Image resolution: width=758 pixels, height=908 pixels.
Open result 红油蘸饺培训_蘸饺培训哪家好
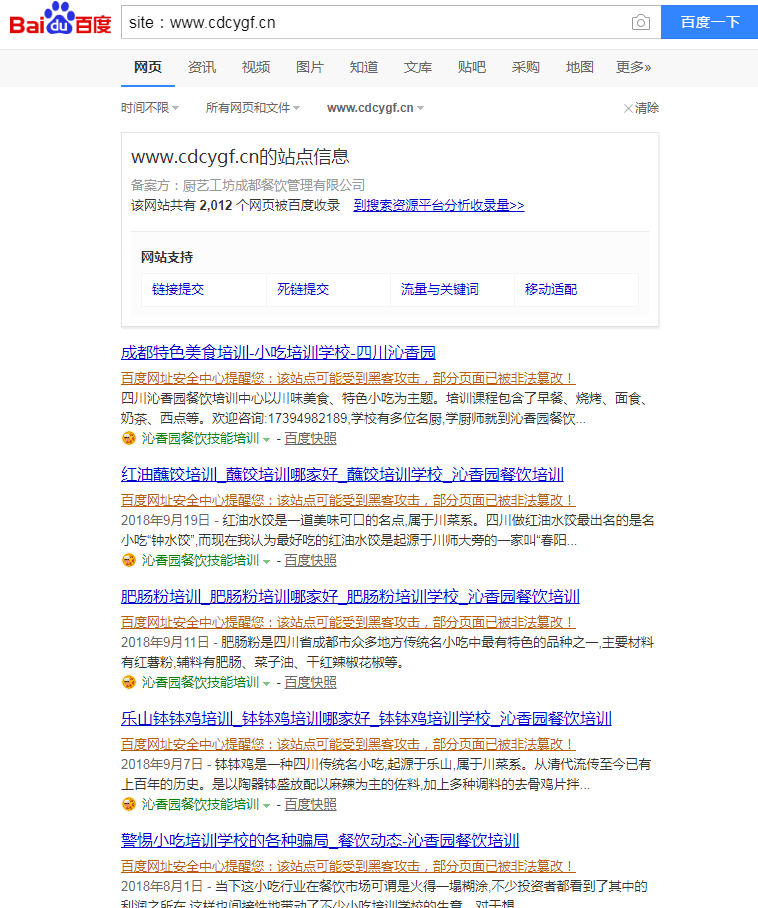(x=342, y=475)
